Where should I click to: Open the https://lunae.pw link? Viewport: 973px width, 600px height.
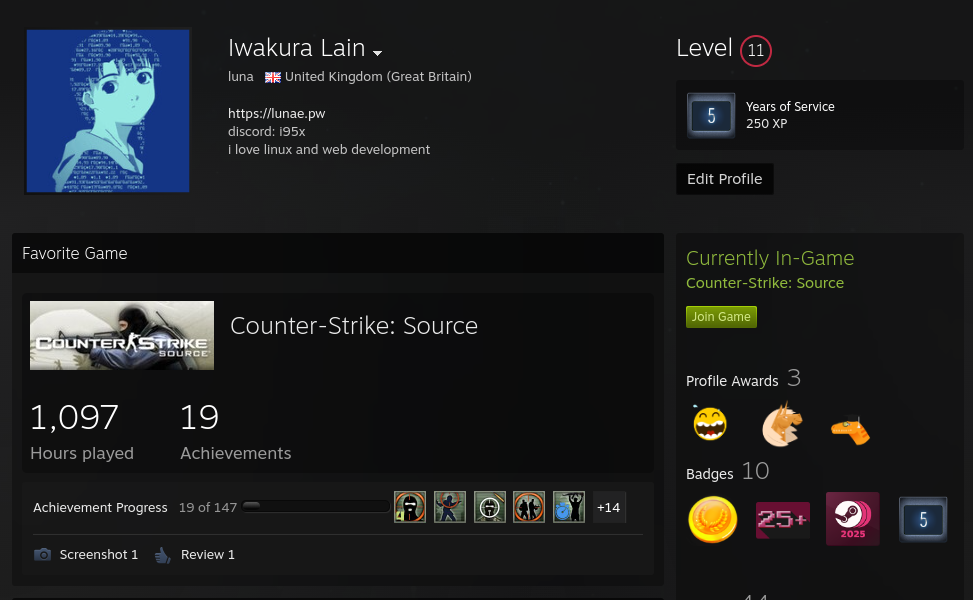tap(276, 113)
